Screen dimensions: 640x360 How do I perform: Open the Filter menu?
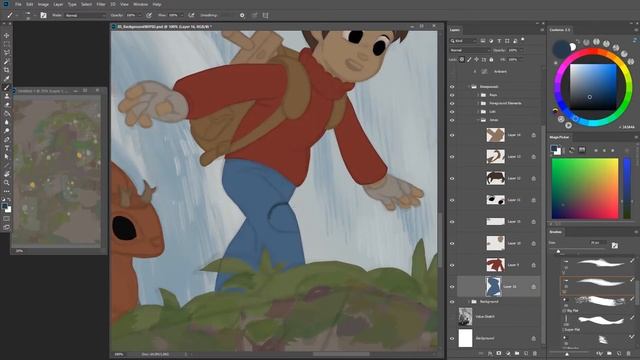(x=101, y=4)
